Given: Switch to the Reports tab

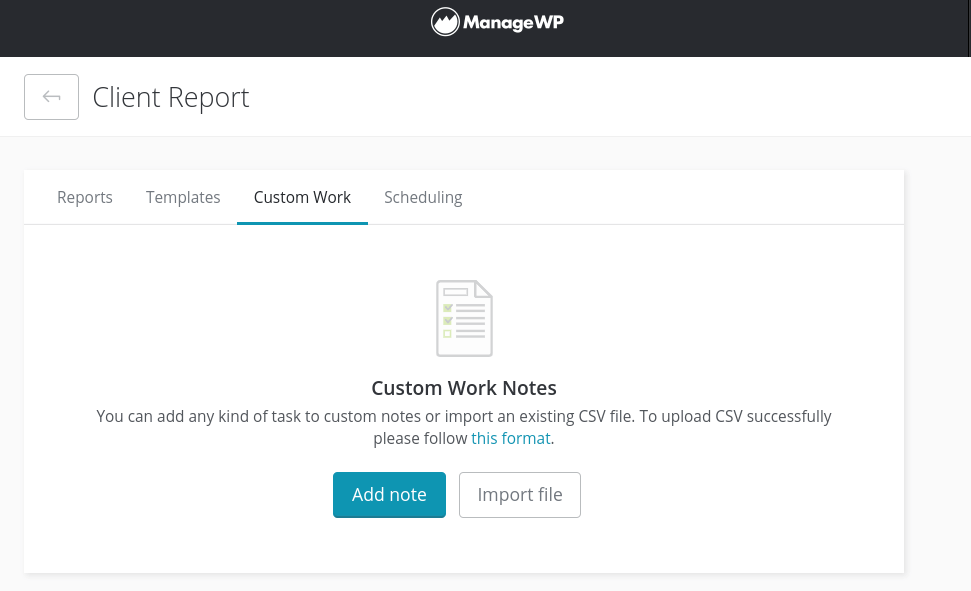Looking at the screenshot, I should [85, 197].
